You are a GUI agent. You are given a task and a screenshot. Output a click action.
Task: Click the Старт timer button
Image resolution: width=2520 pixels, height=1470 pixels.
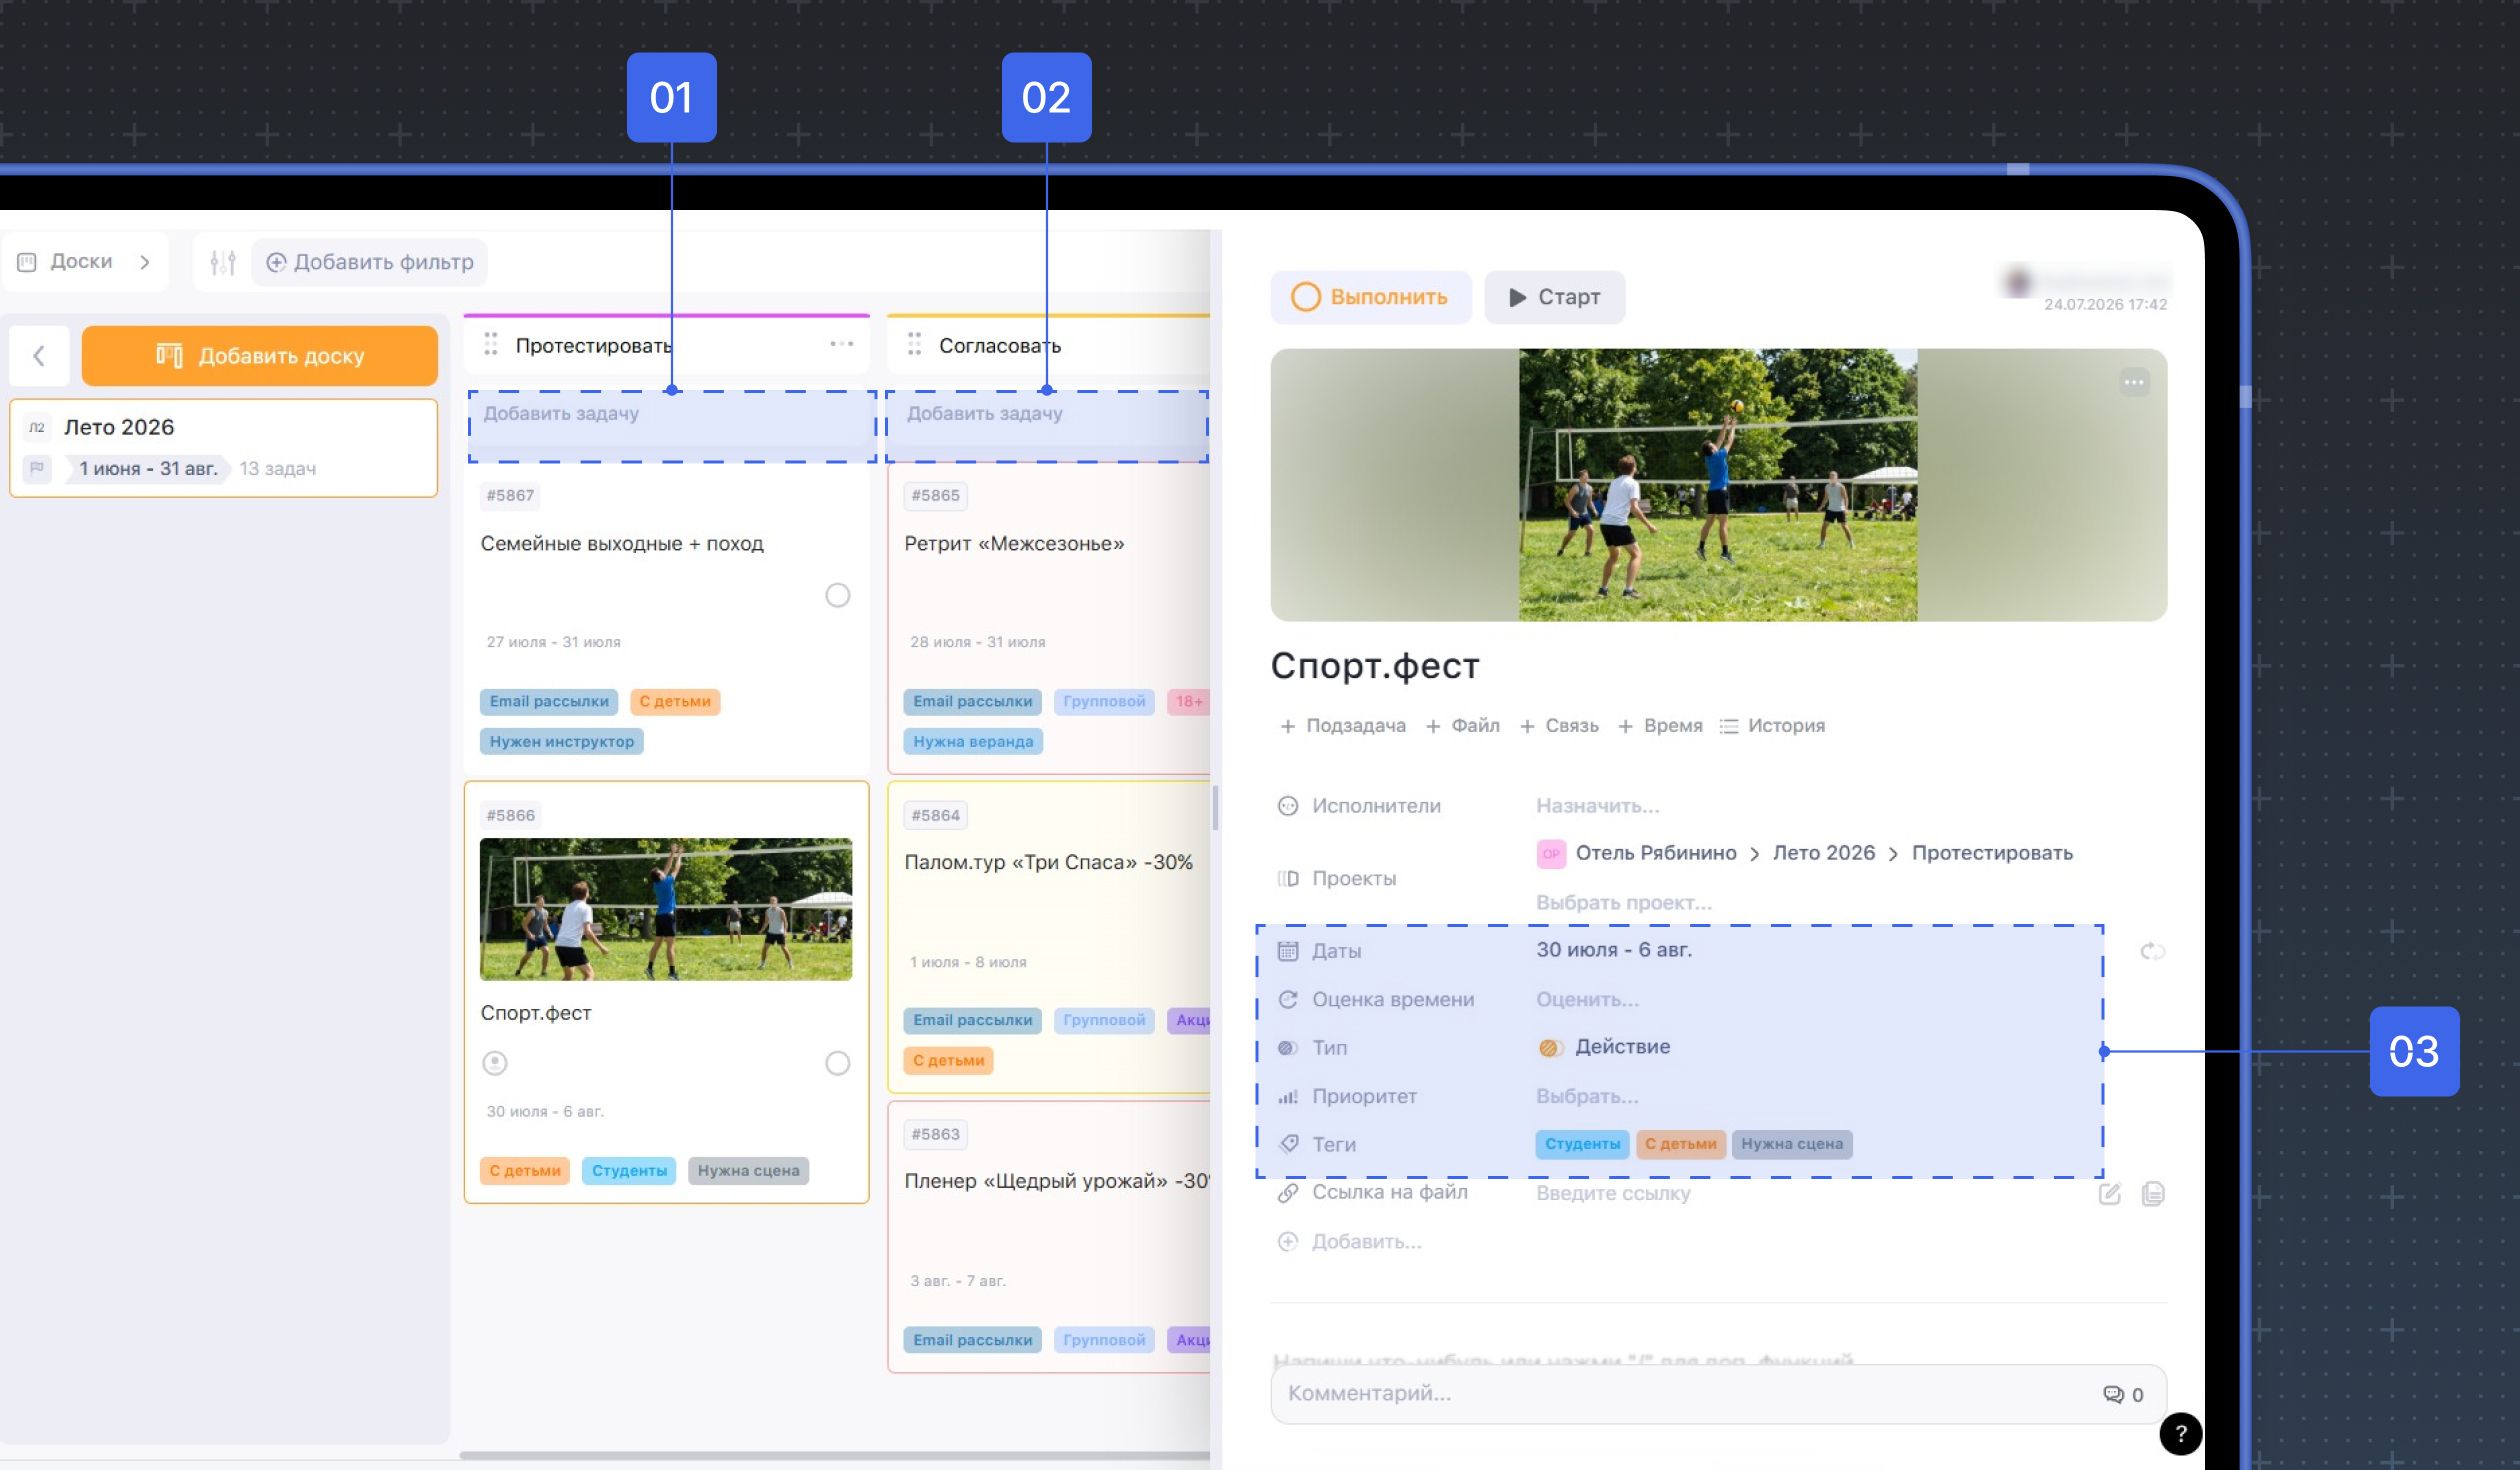pos(1554,297)
